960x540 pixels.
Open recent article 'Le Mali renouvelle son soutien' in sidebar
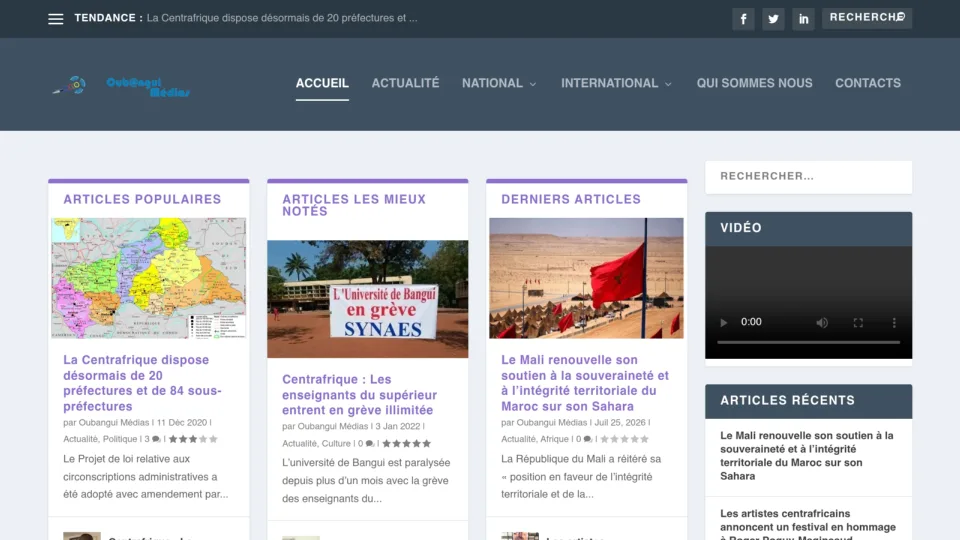(806, 456)
